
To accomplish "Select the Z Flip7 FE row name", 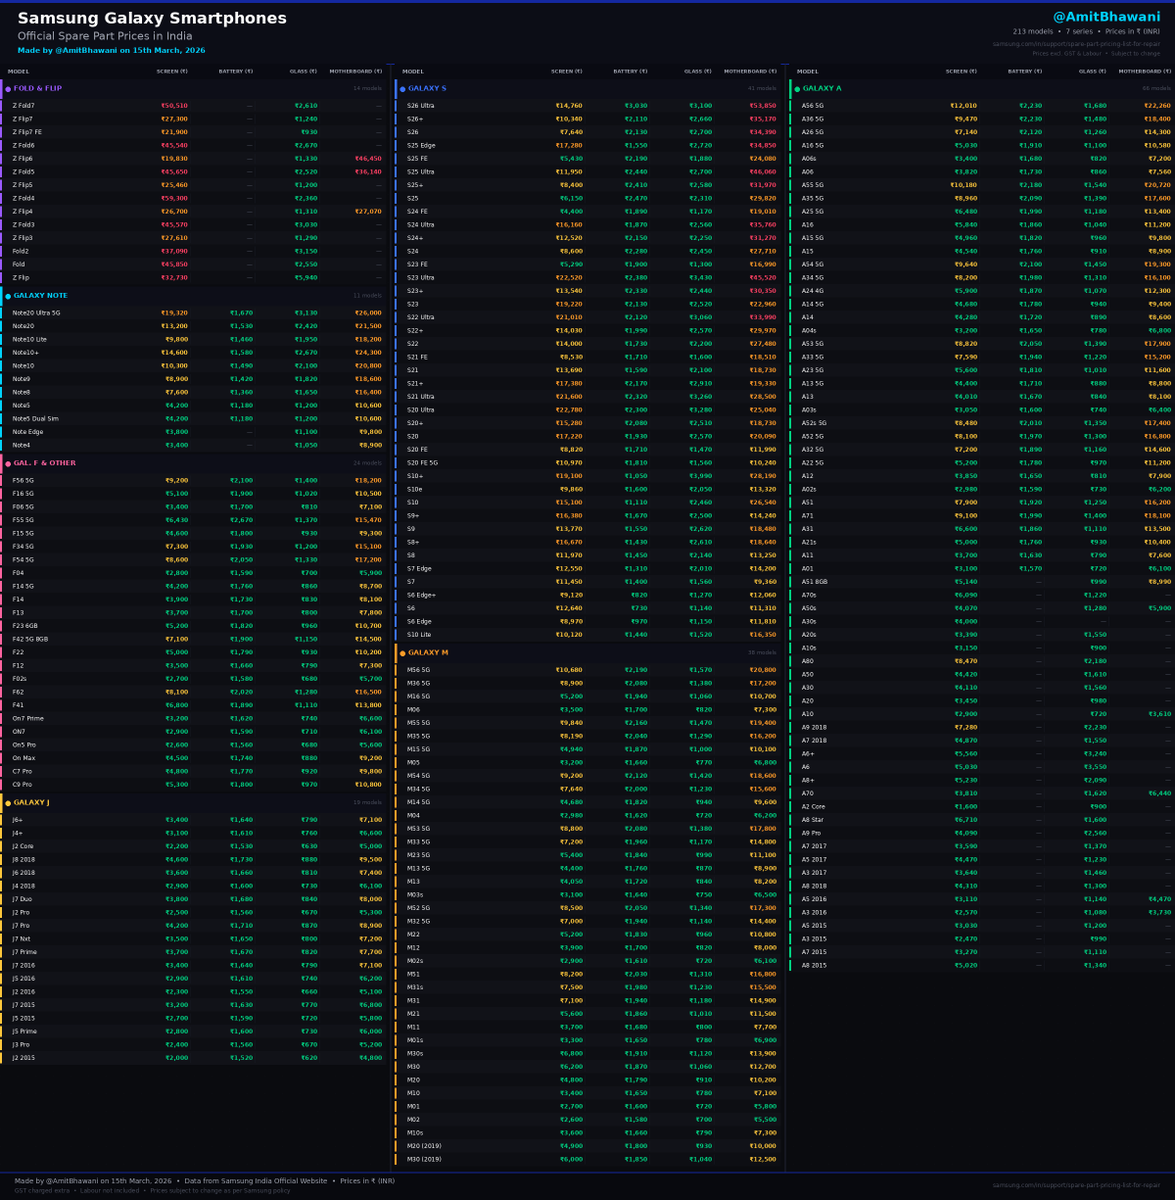I will [27, 132].
